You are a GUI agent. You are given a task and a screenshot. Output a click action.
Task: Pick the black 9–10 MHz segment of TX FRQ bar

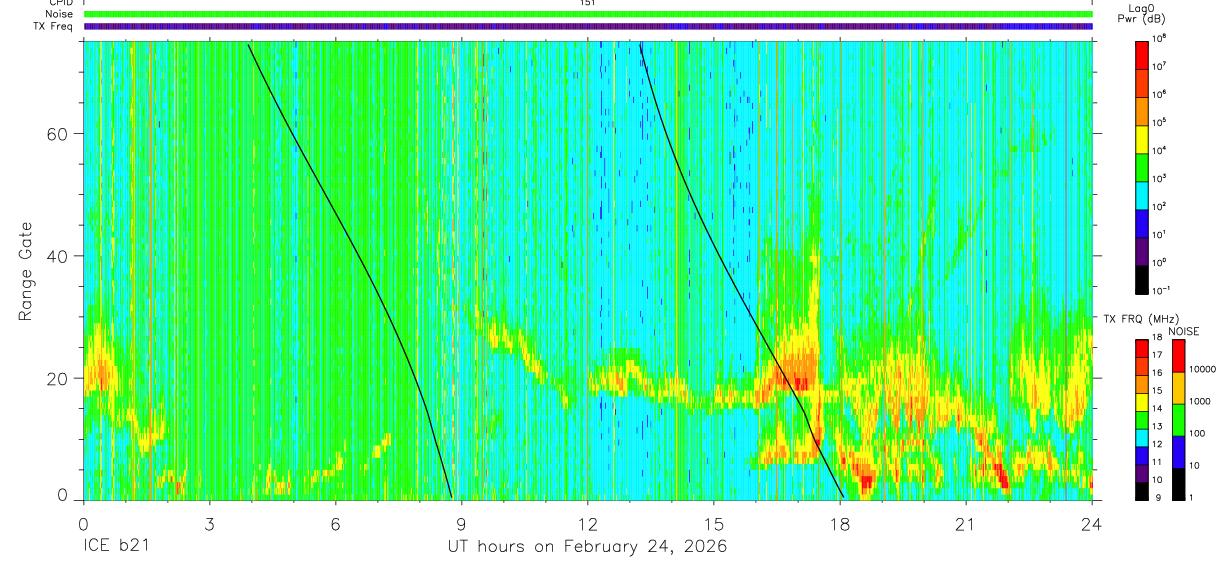click(1143, 491)
